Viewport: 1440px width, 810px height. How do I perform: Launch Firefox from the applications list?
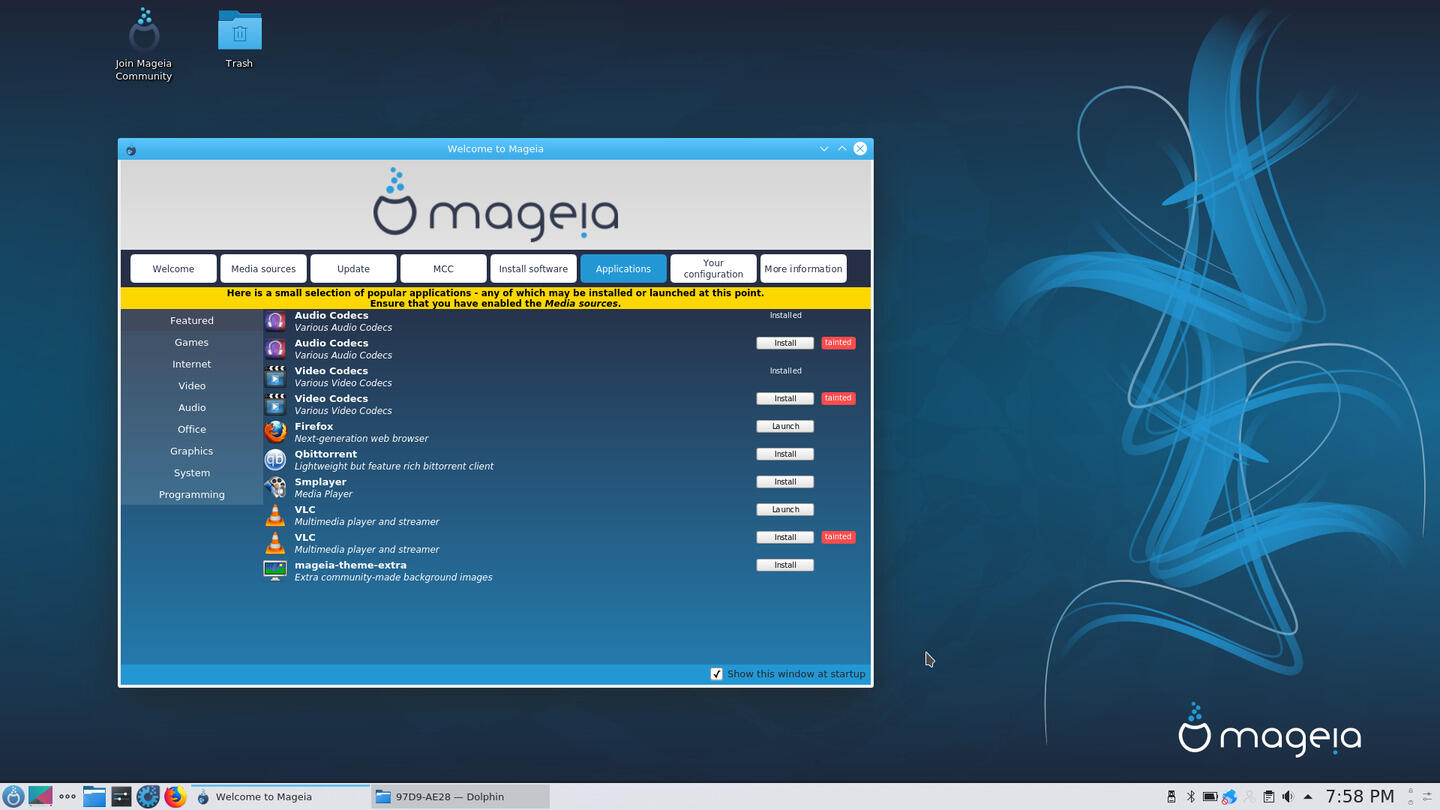(785, 426)
